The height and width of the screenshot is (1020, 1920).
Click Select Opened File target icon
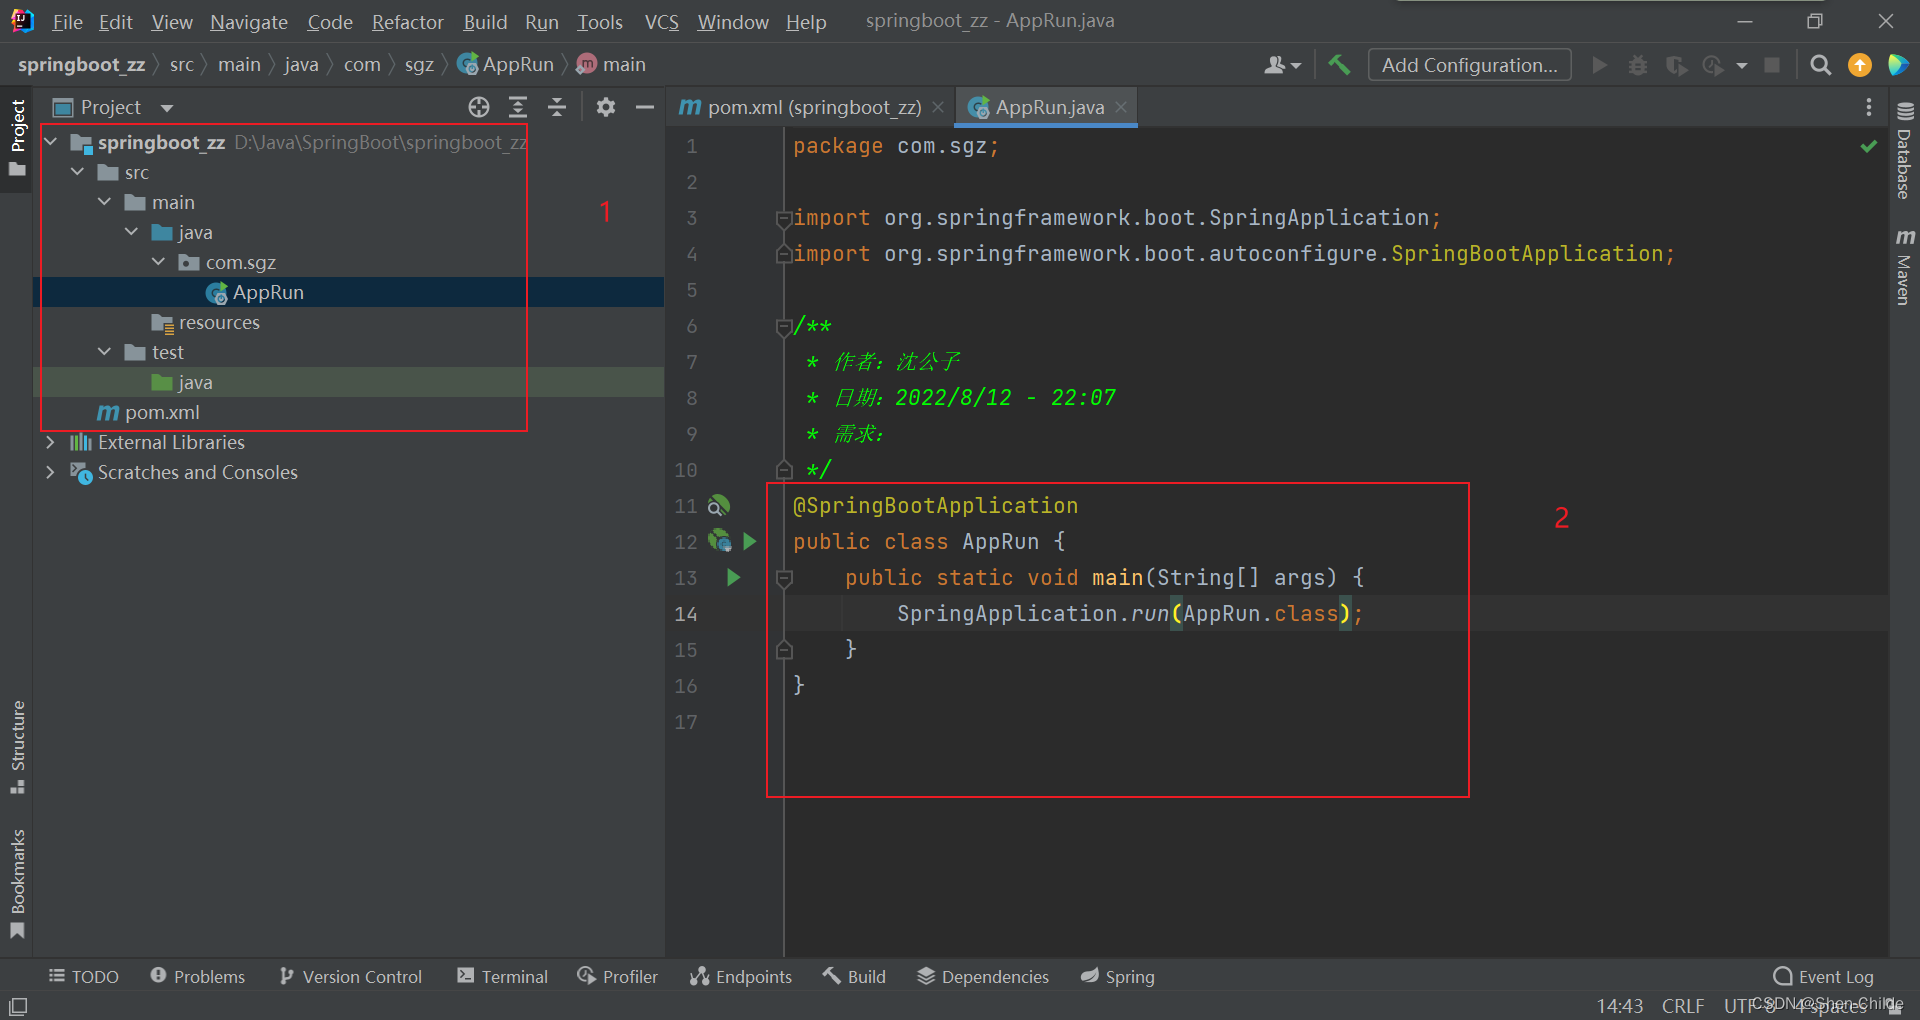tap(479, 107)
